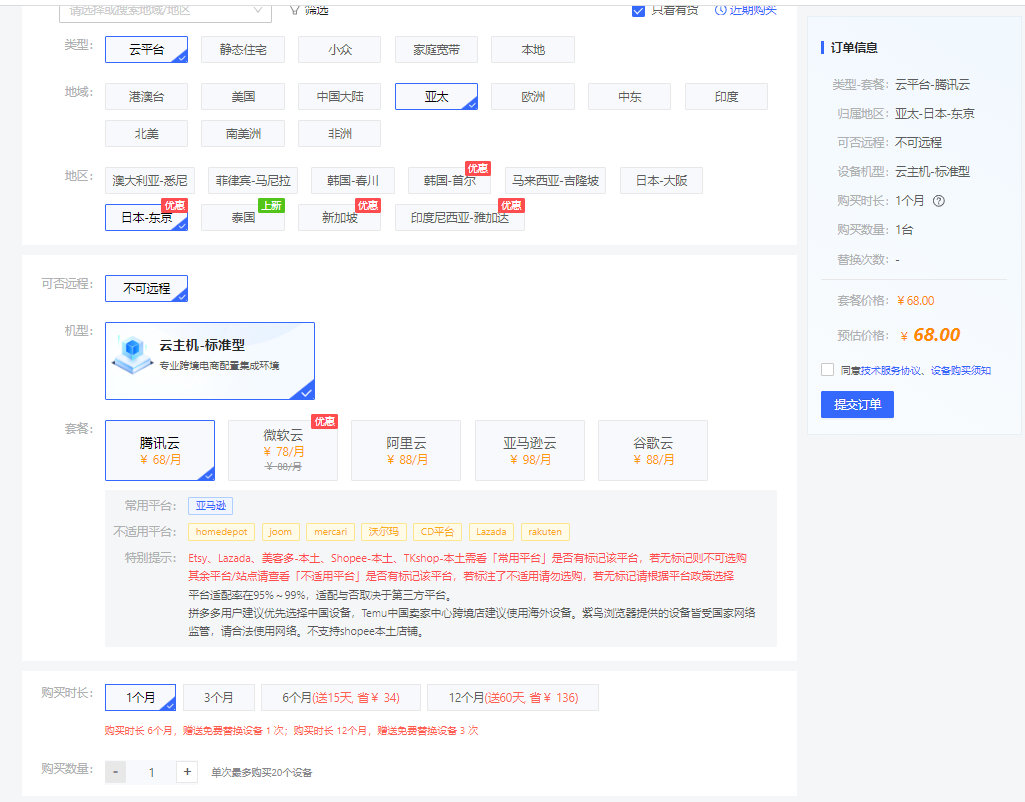Choose the 亚马逊云 package
1025x802 pixels.
[529, 450]
